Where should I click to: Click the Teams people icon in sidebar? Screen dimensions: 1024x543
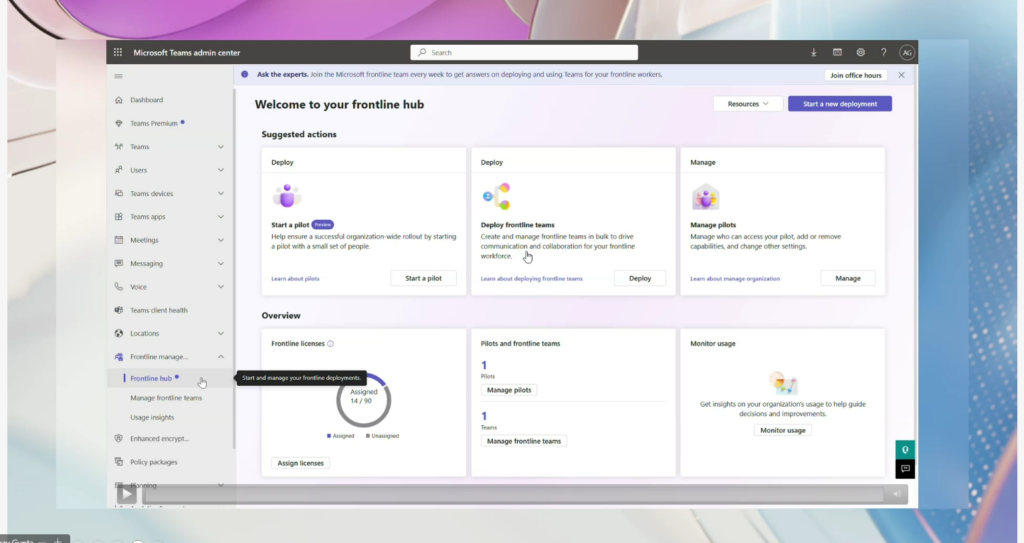pos(119,146)
